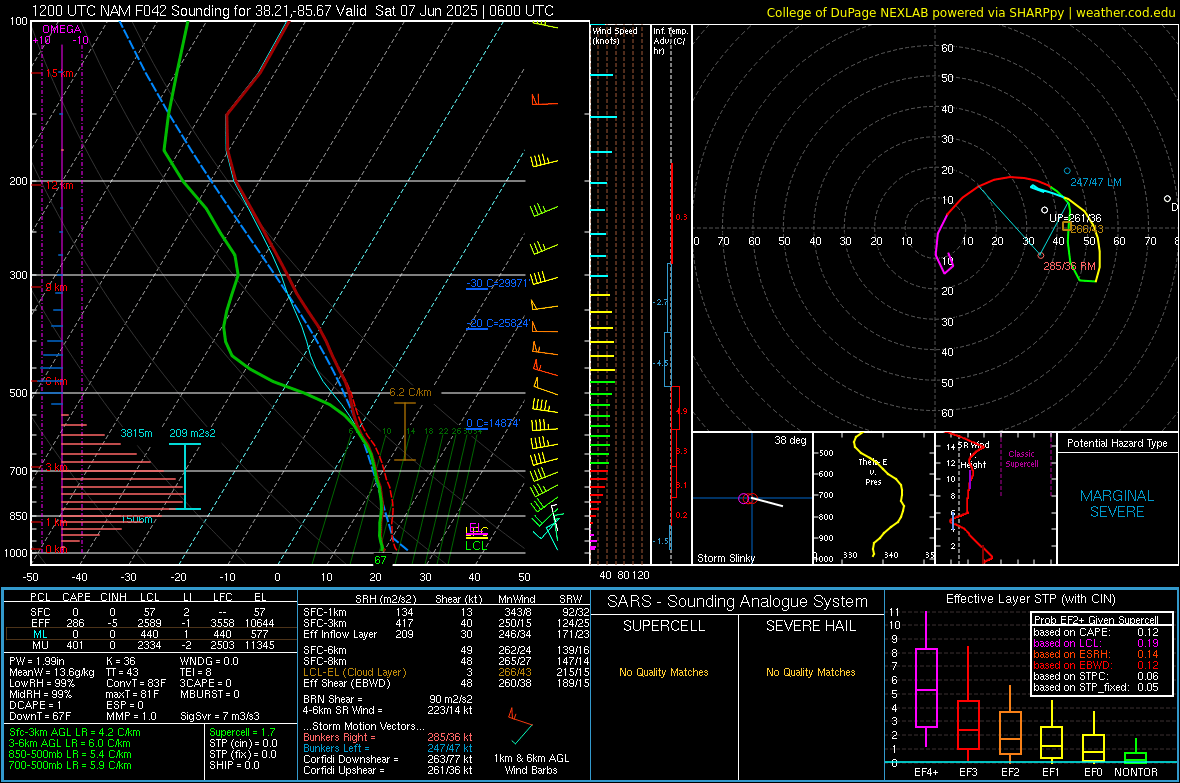Image resolution: width=1180 pixels, height=783 pixels.
Task: Click the CAPE column header
Action: pyautogui.click(x=76, y=596)
